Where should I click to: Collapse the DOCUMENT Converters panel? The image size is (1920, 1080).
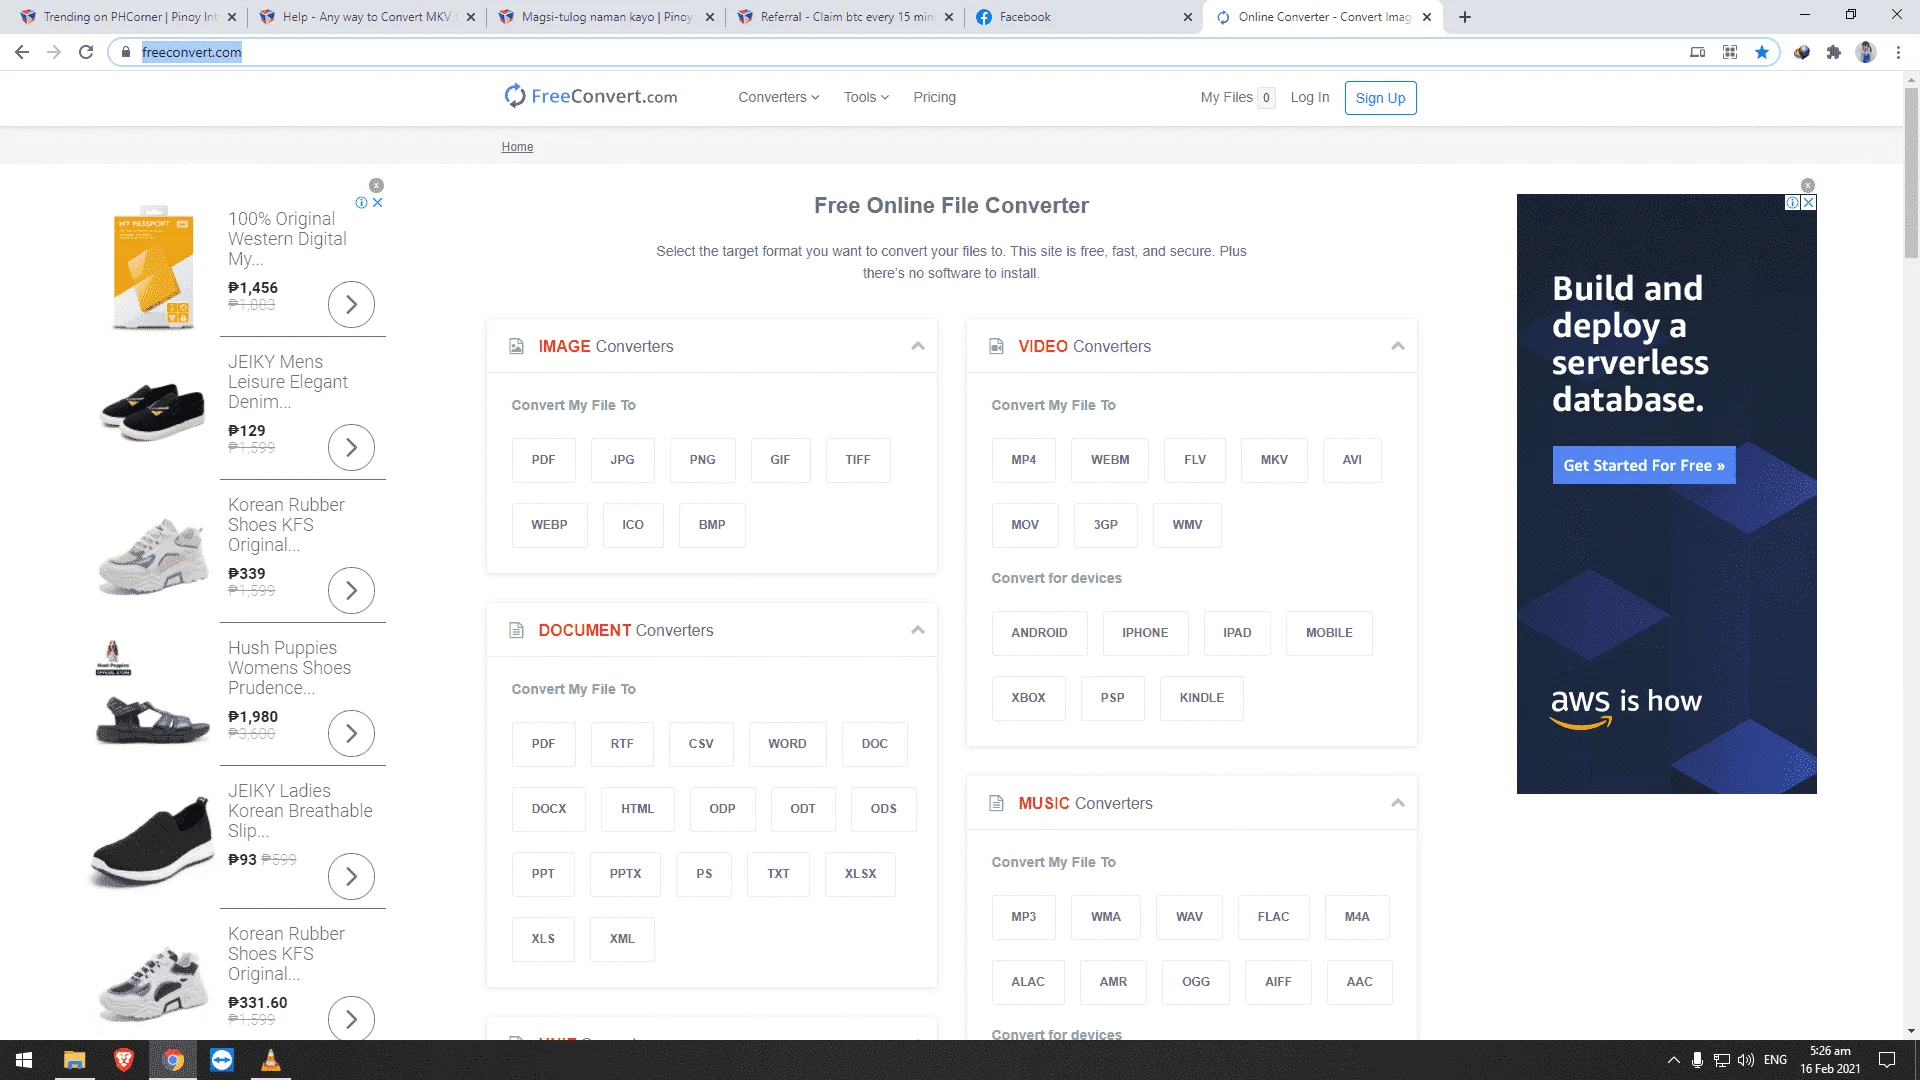click(918, 630)
